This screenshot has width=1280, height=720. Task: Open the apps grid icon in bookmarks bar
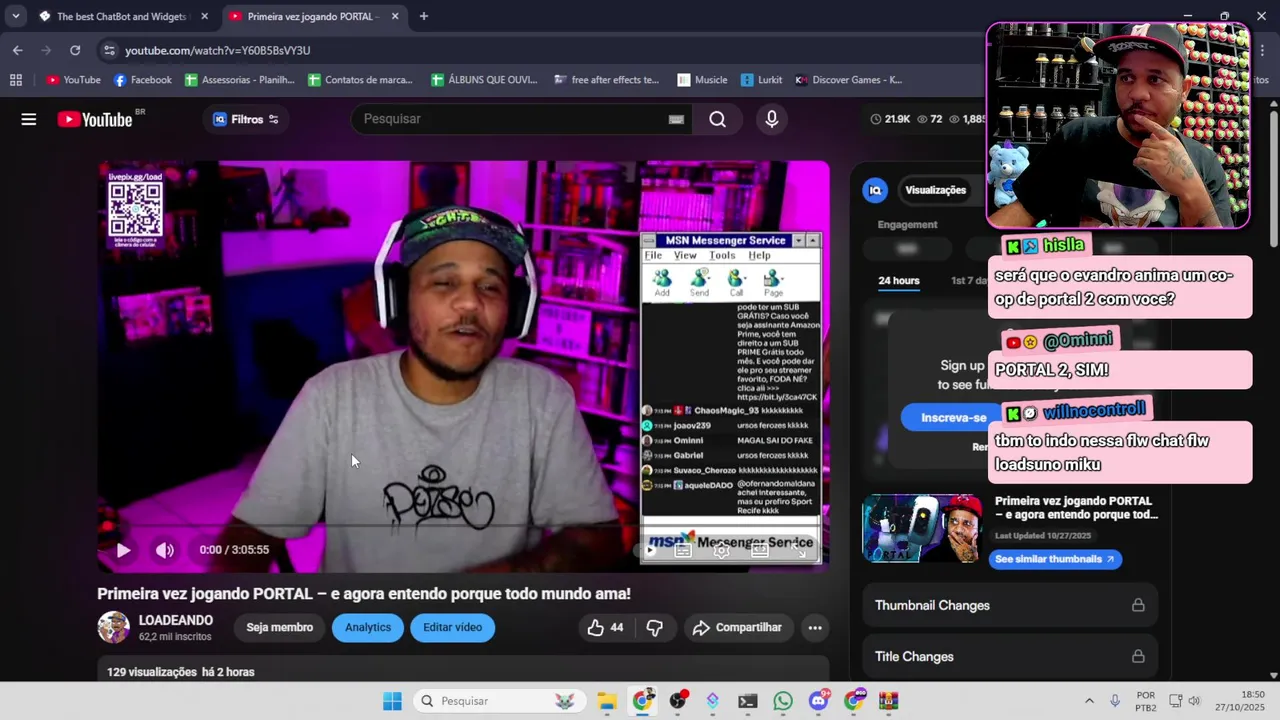16,80
